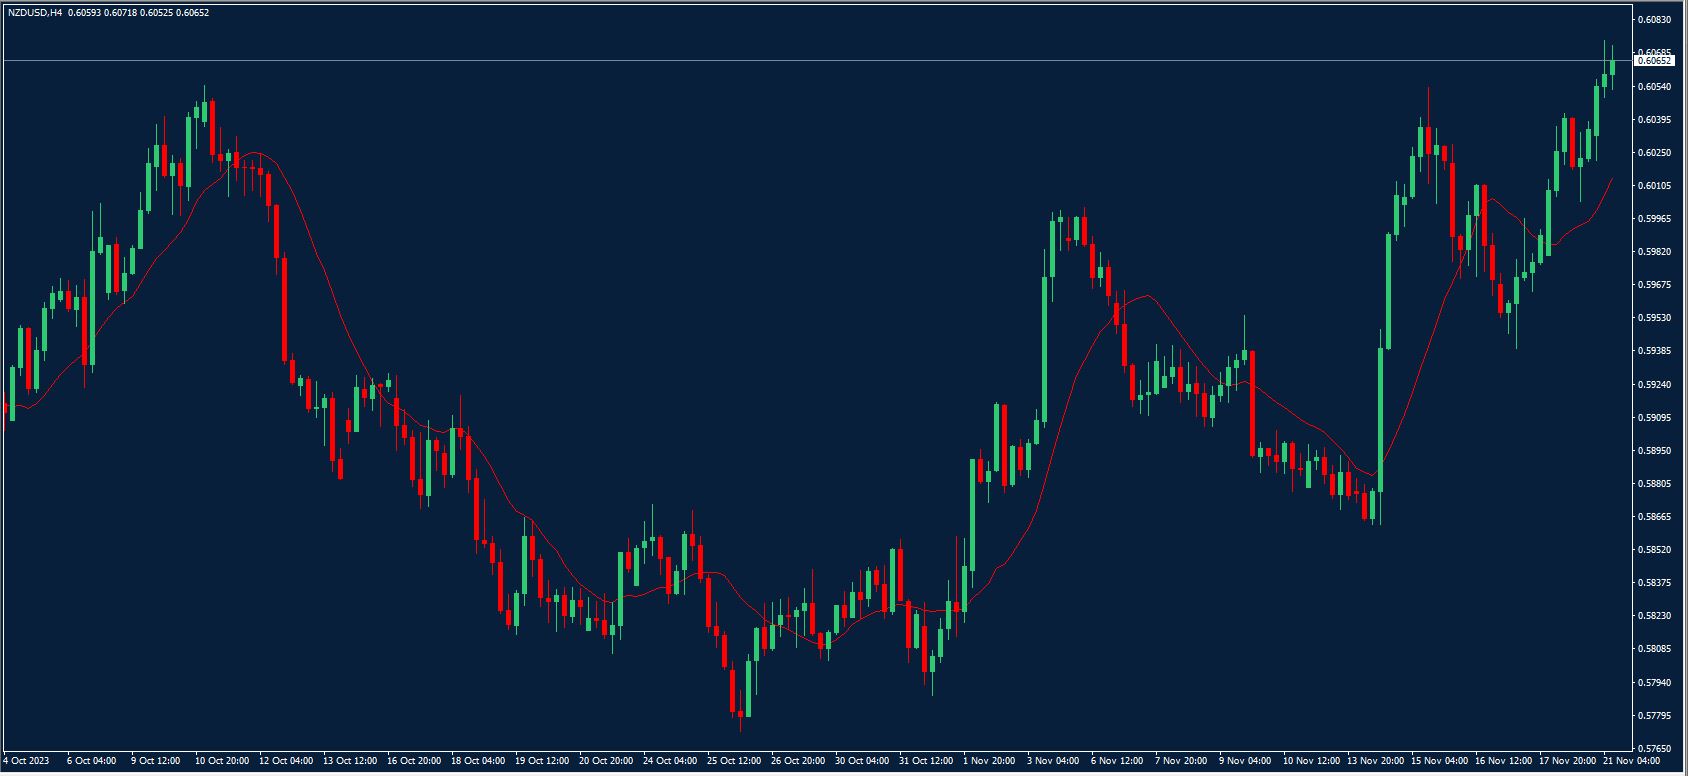Click the 12 Oct 04:00 time label

click(286, 761)
